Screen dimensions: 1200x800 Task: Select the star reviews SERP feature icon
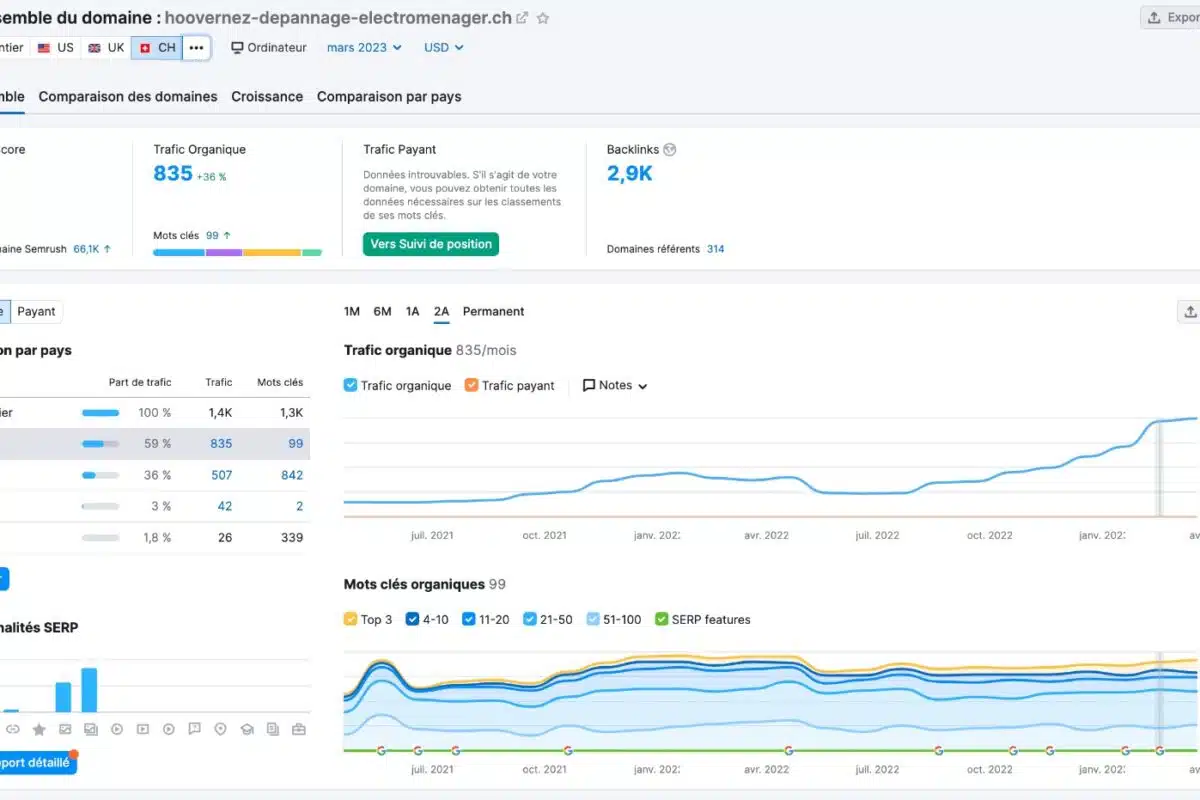[39, 729]
